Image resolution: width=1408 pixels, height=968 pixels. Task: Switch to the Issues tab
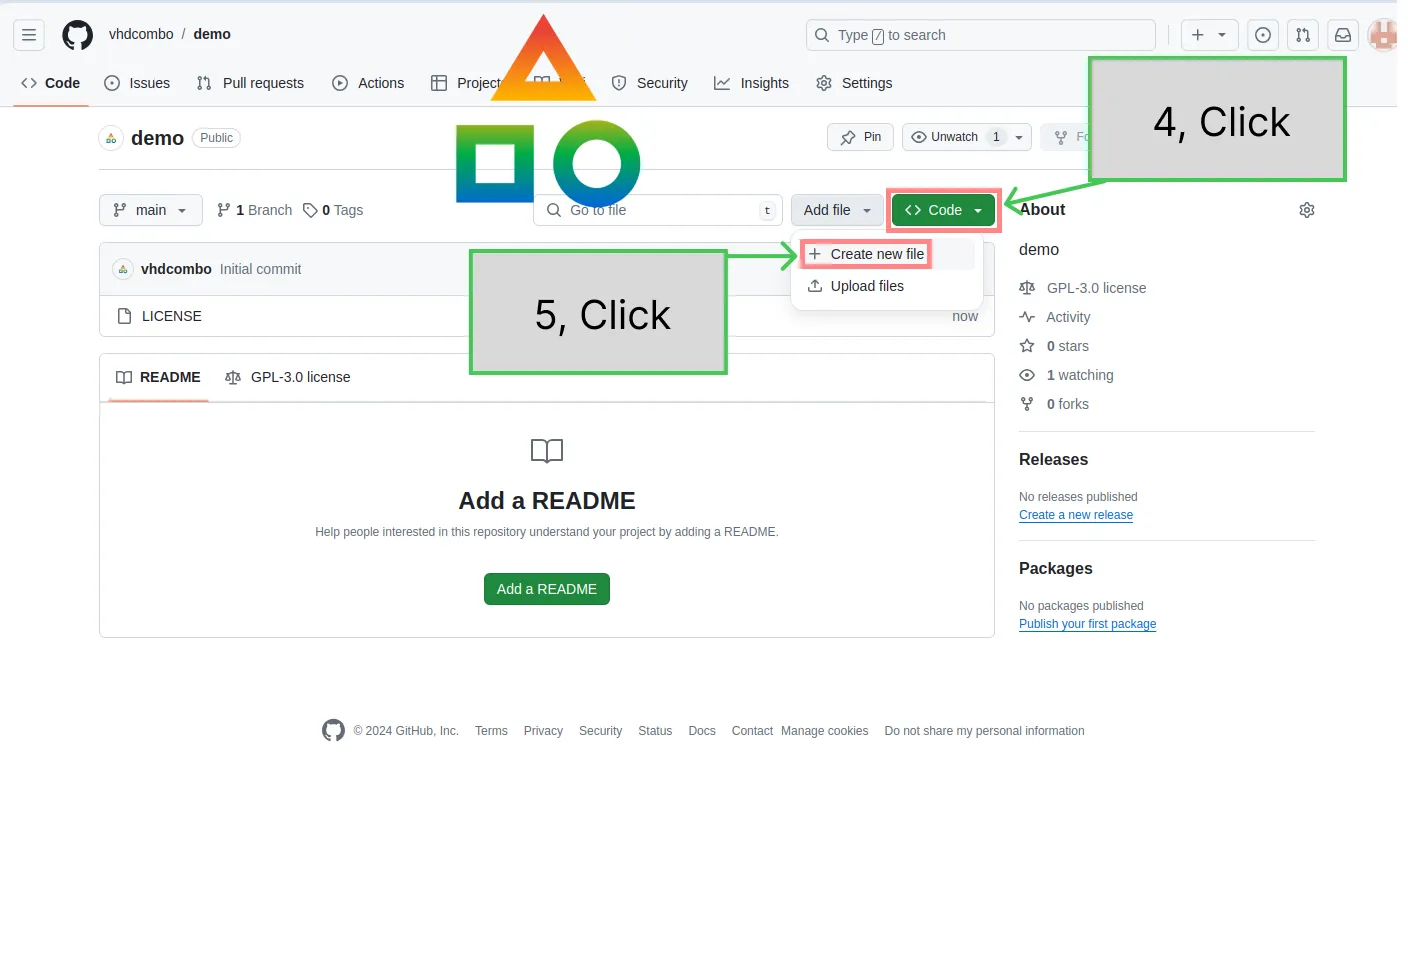click(137, 83)
